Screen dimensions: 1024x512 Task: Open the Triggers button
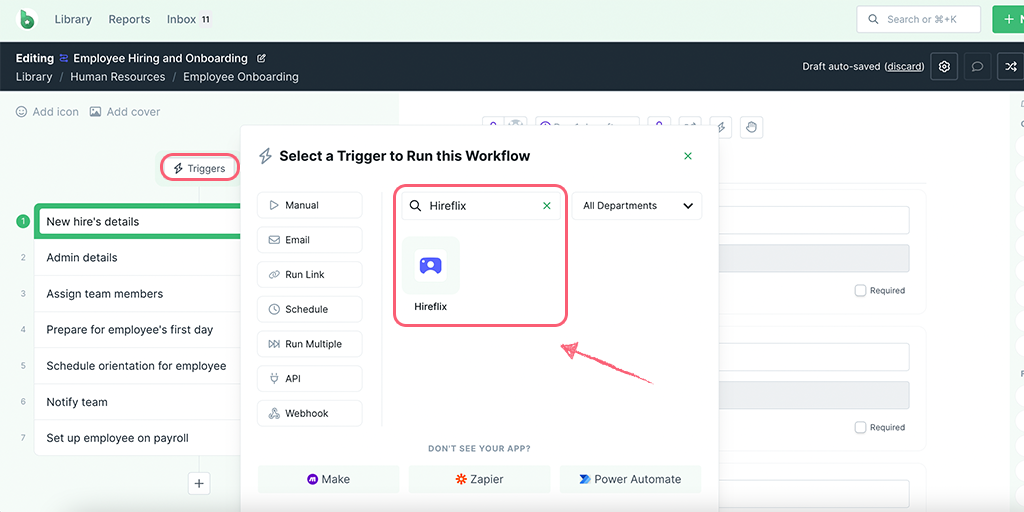[199, 168]
